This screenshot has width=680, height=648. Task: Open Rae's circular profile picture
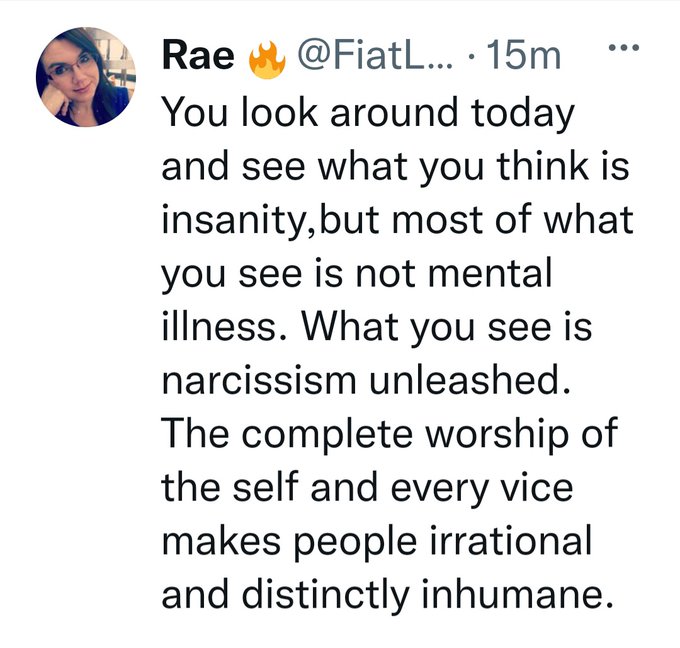coord(86,77)
